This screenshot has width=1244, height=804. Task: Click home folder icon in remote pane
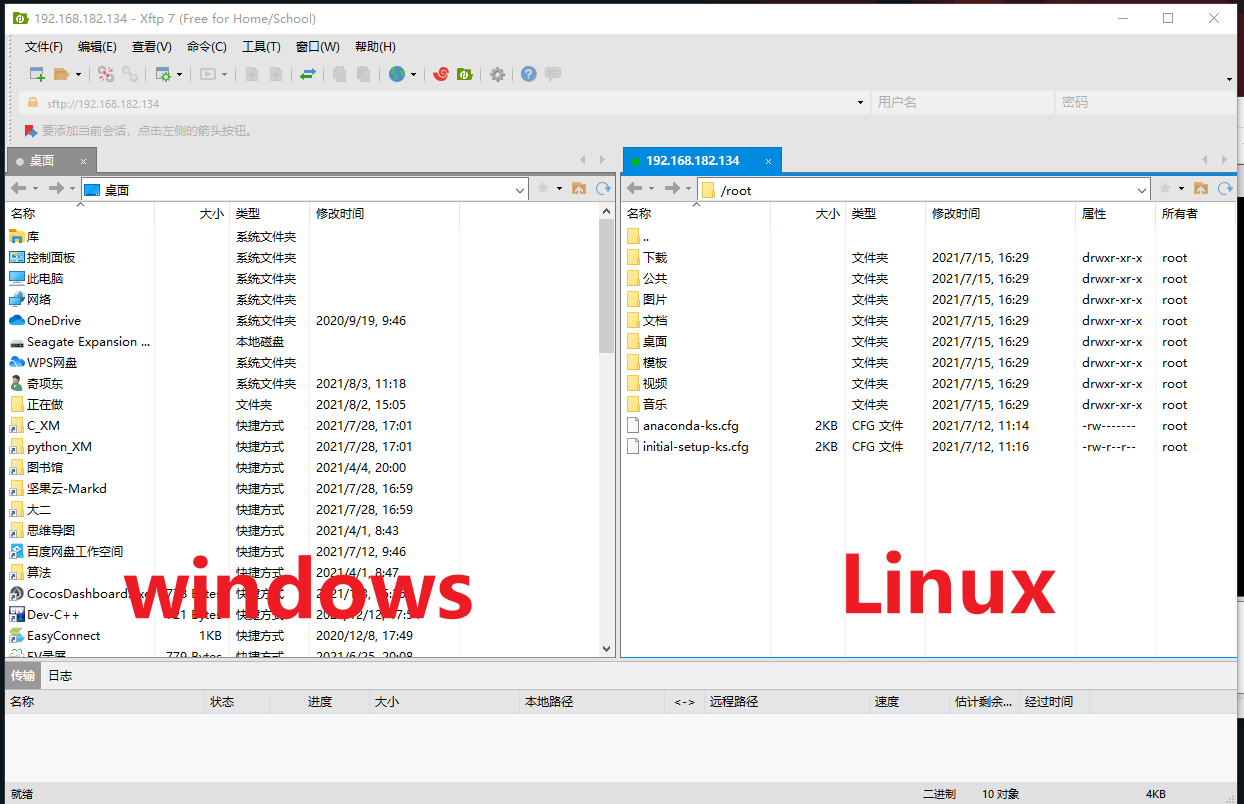pos(1200,189)
